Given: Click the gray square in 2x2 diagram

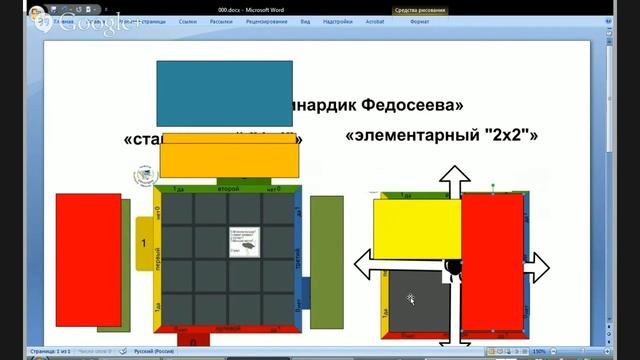Looking at the screenshot, I should (419, 302).
